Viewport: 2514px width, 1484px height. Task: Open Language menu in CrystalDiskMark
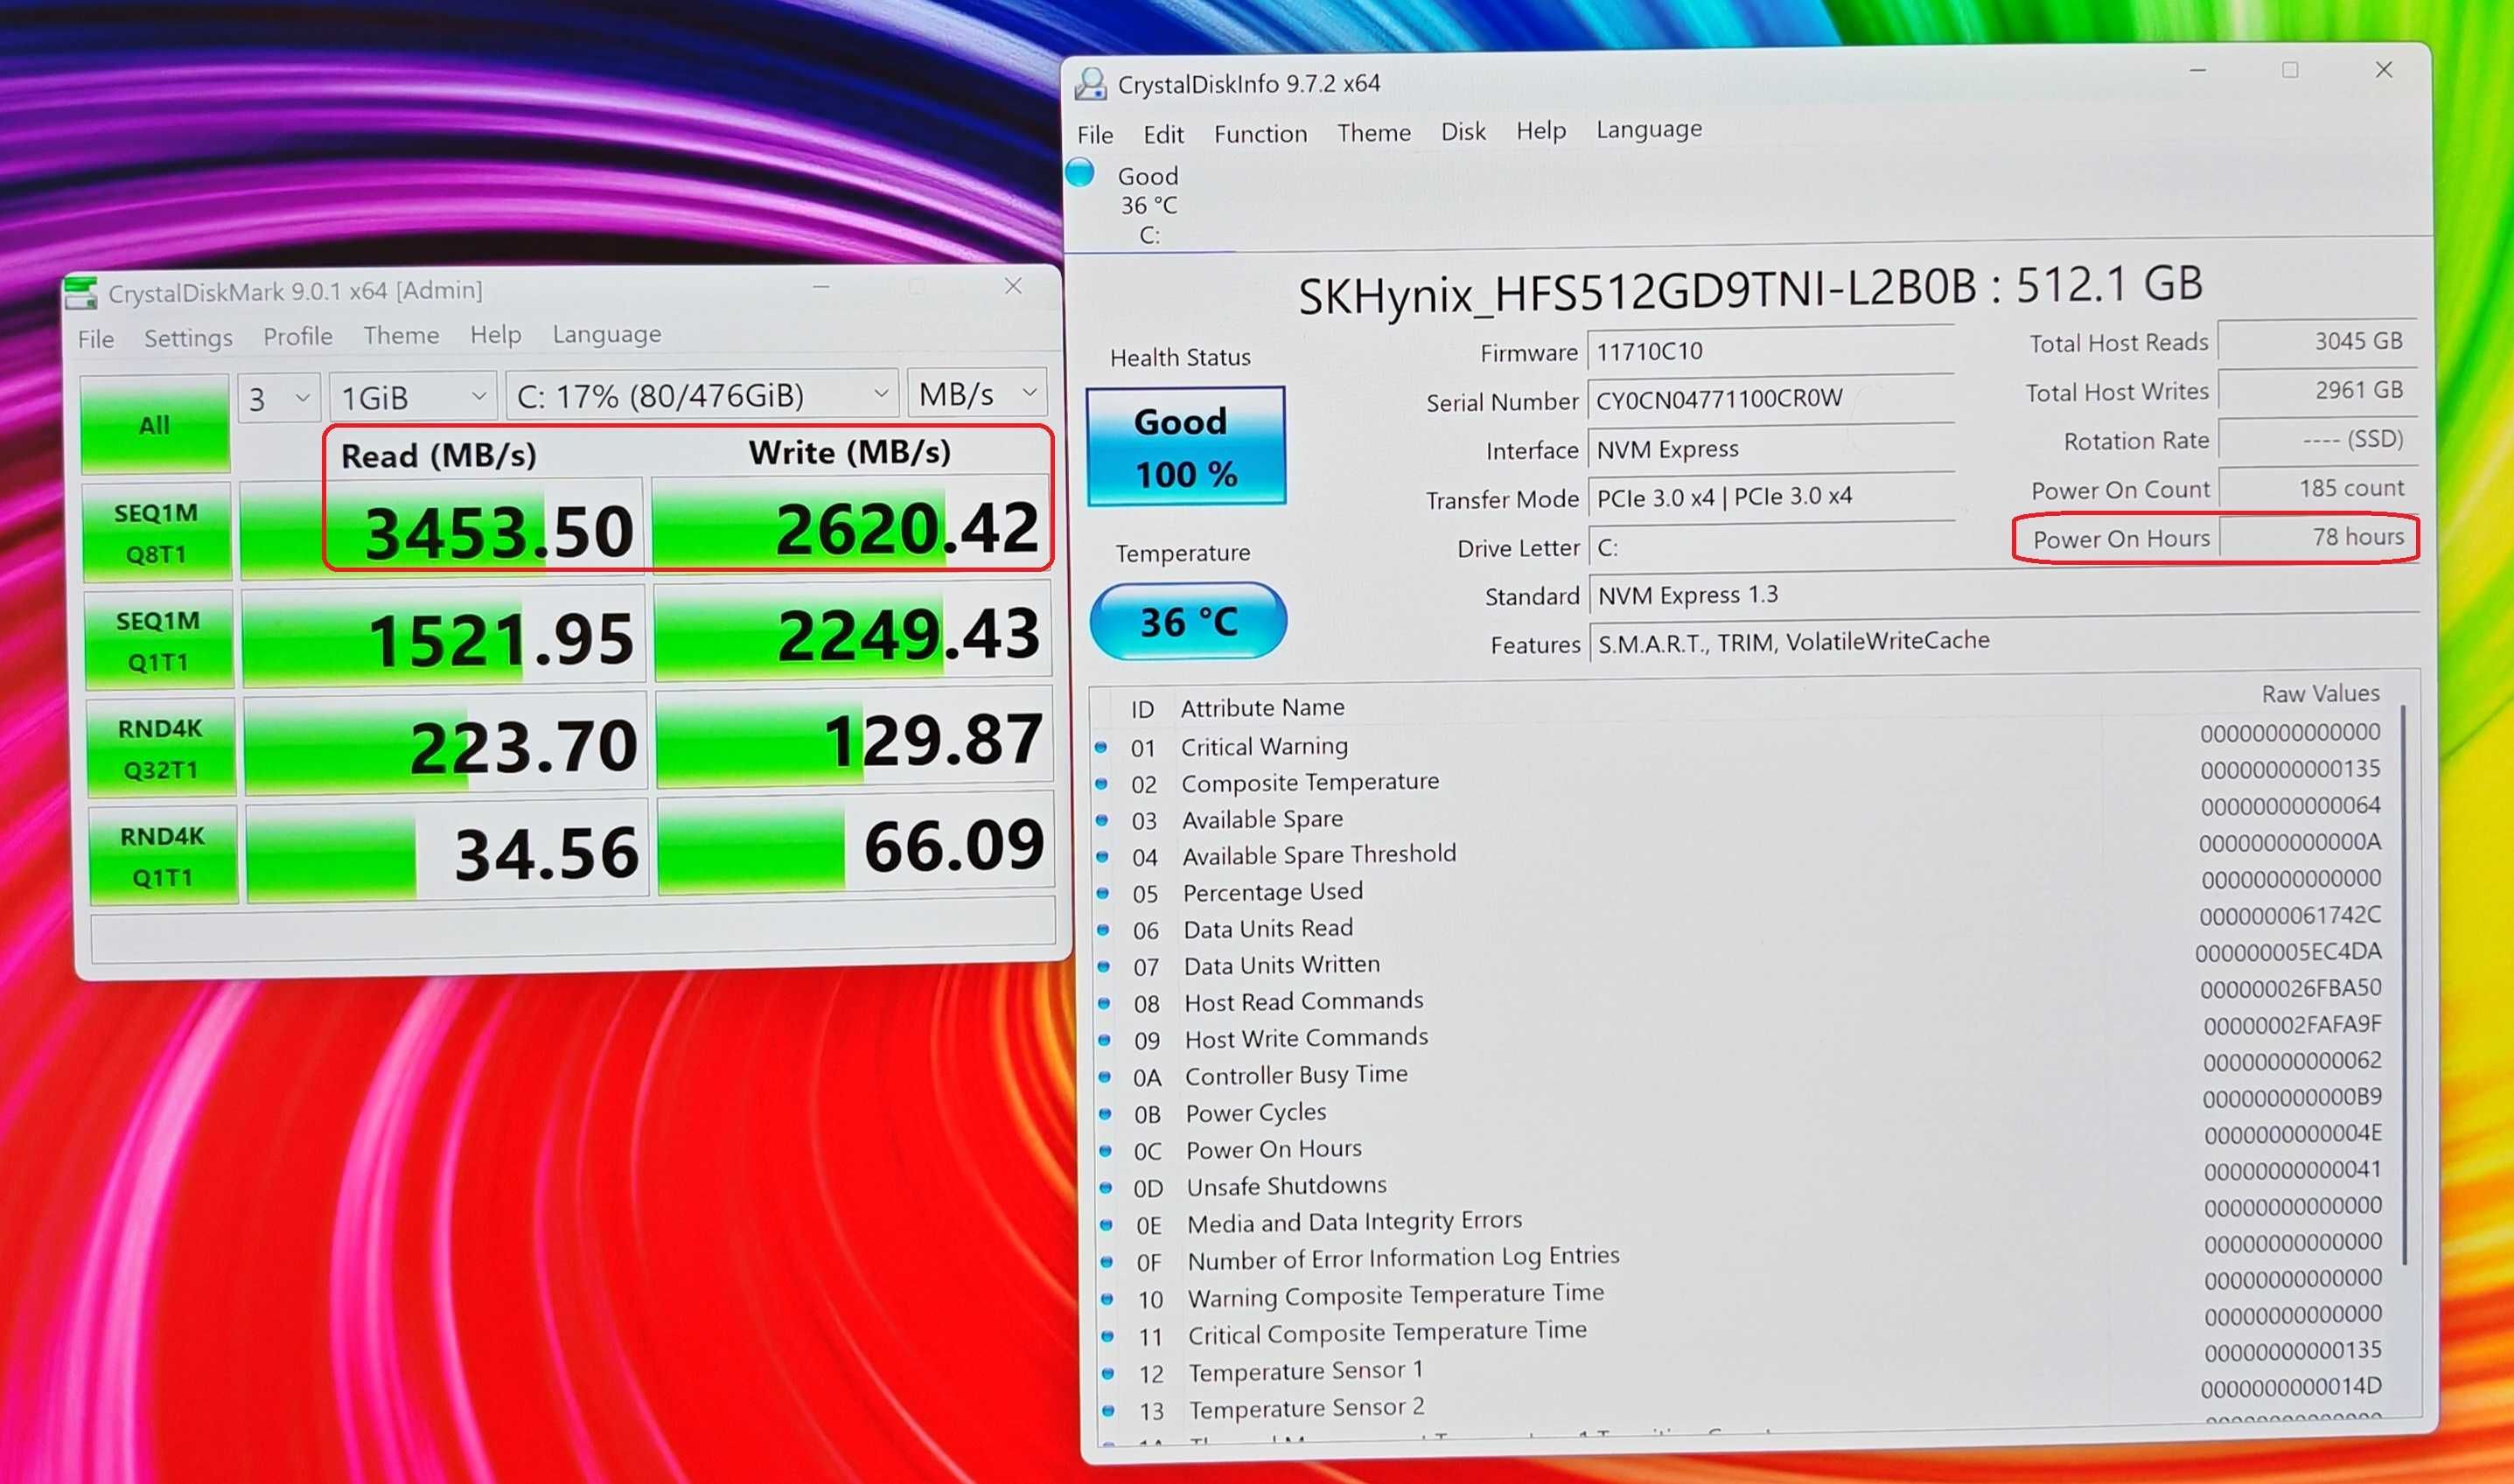pyautogui.click(x=607, y=334)
